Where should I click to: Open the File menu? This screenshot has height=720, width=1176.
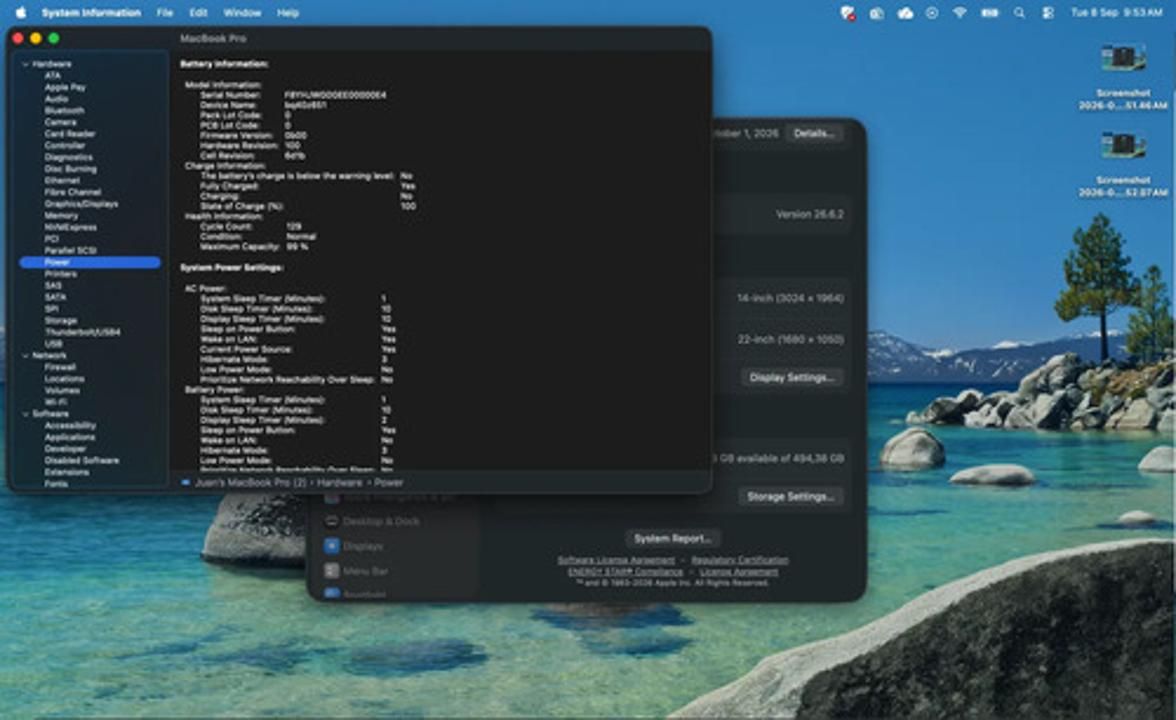(x=164, y=13)
